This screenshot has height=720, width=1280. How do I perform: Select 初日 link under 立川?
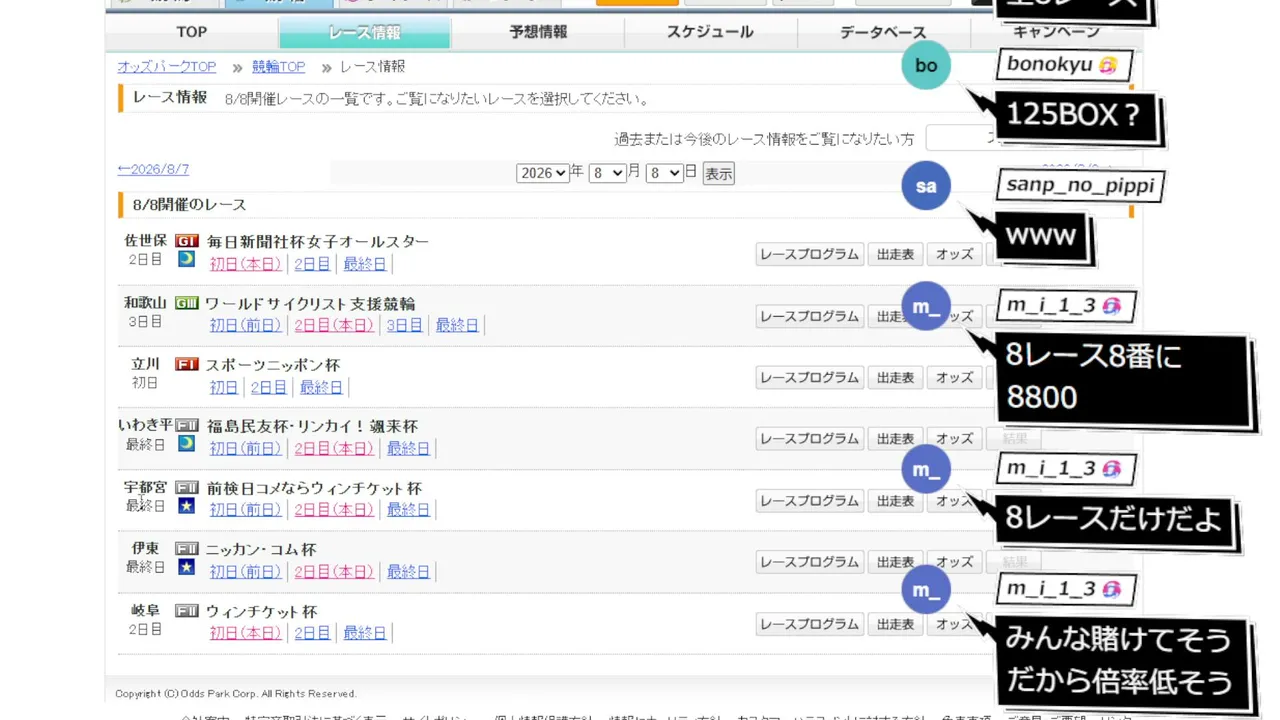[x=224, y=387]
